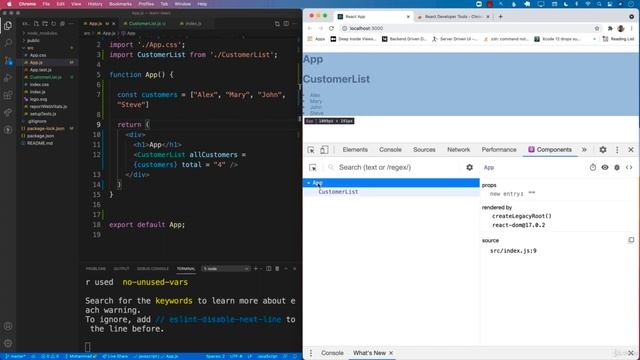The height and width of the screenshot is (360, 640).
Task: Open the DevTools customize three-dot menu
Action: (617, 150)
